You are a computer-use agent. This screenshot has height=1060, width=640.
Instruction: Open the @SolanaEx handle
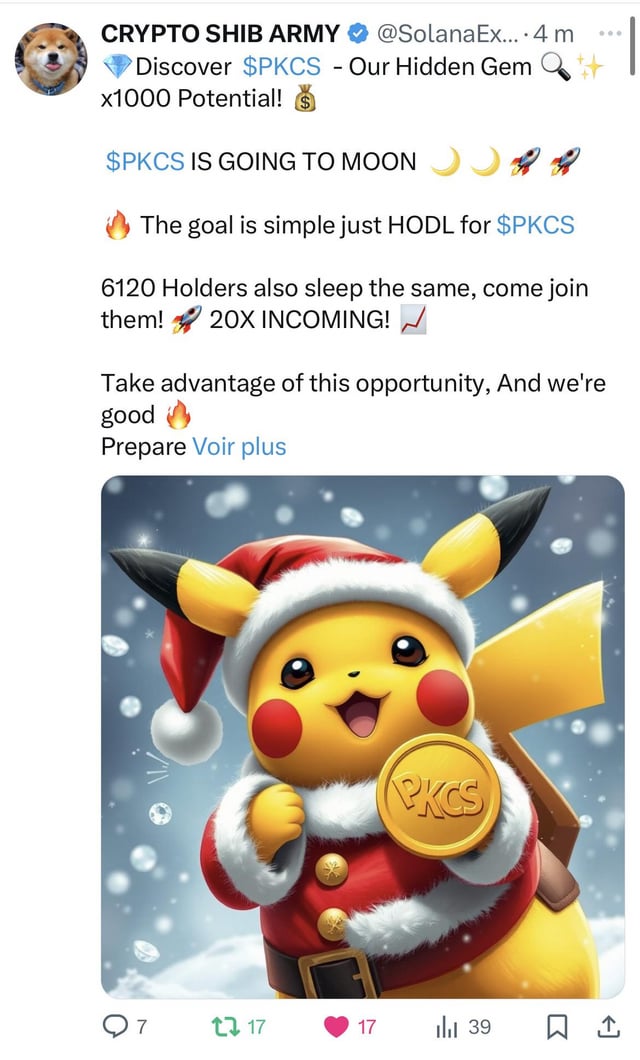tap(447, 33)
